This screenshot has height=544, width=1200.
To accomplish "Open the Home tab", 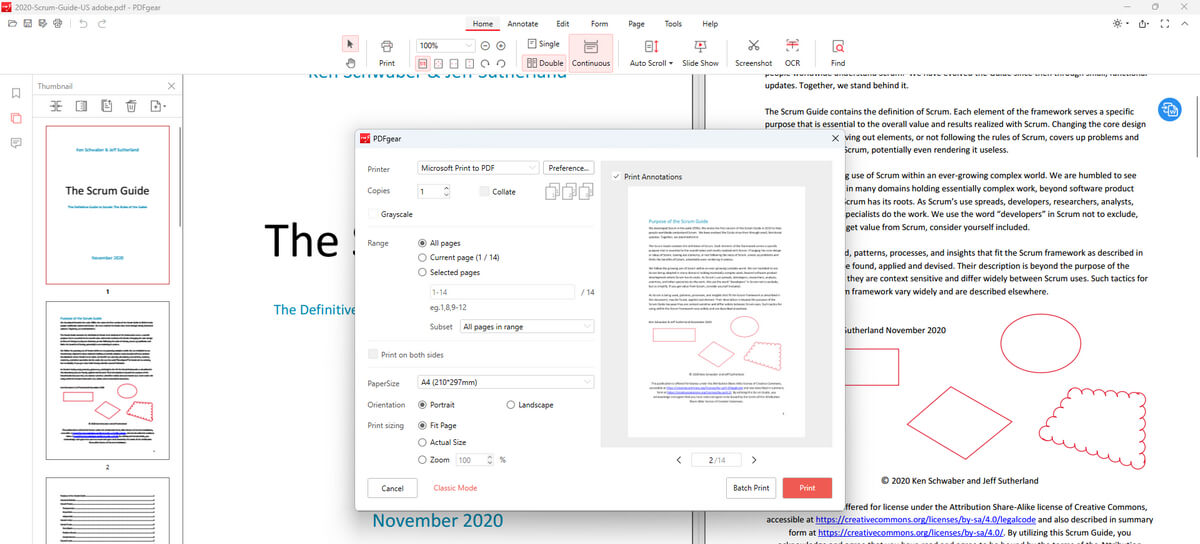I will (x=483, y=23).
